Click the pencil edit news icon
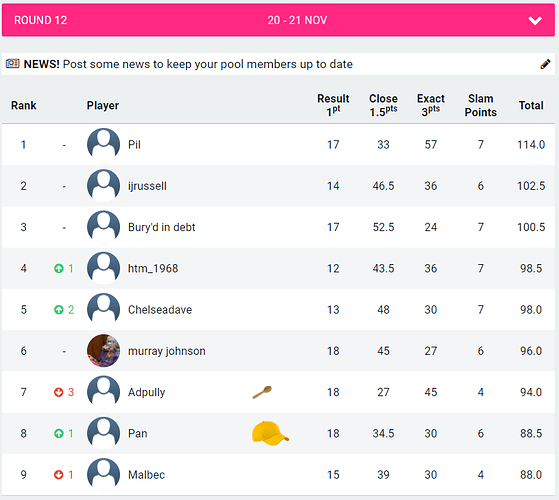 point(545,64)
